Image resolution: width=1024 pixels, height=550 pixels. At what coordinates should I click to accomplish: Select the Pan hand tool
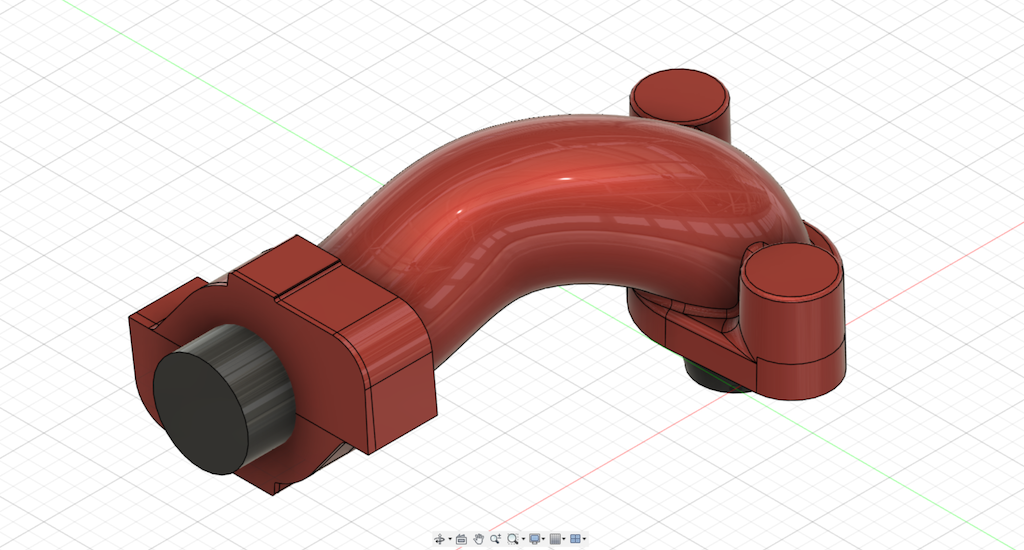click(x=479, y=539)
